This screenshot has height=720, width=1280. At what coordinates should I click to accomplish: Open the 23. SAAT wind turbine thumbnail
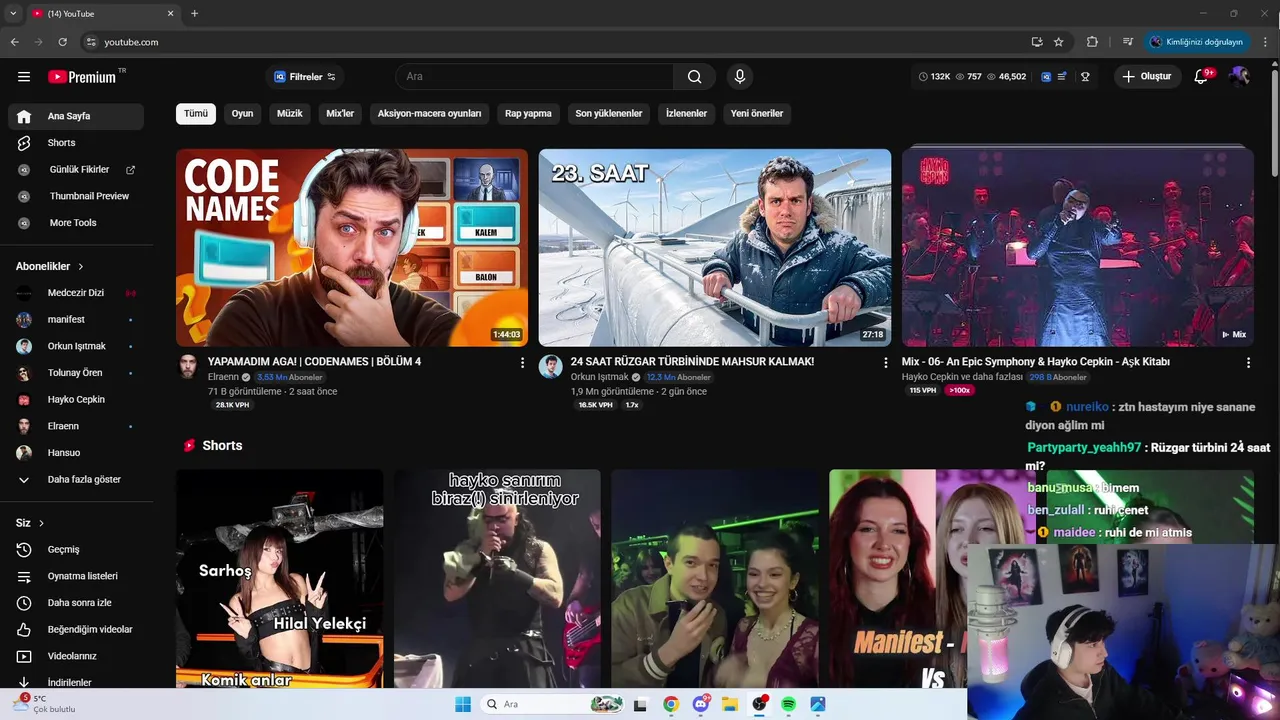[x=715, y=247]
